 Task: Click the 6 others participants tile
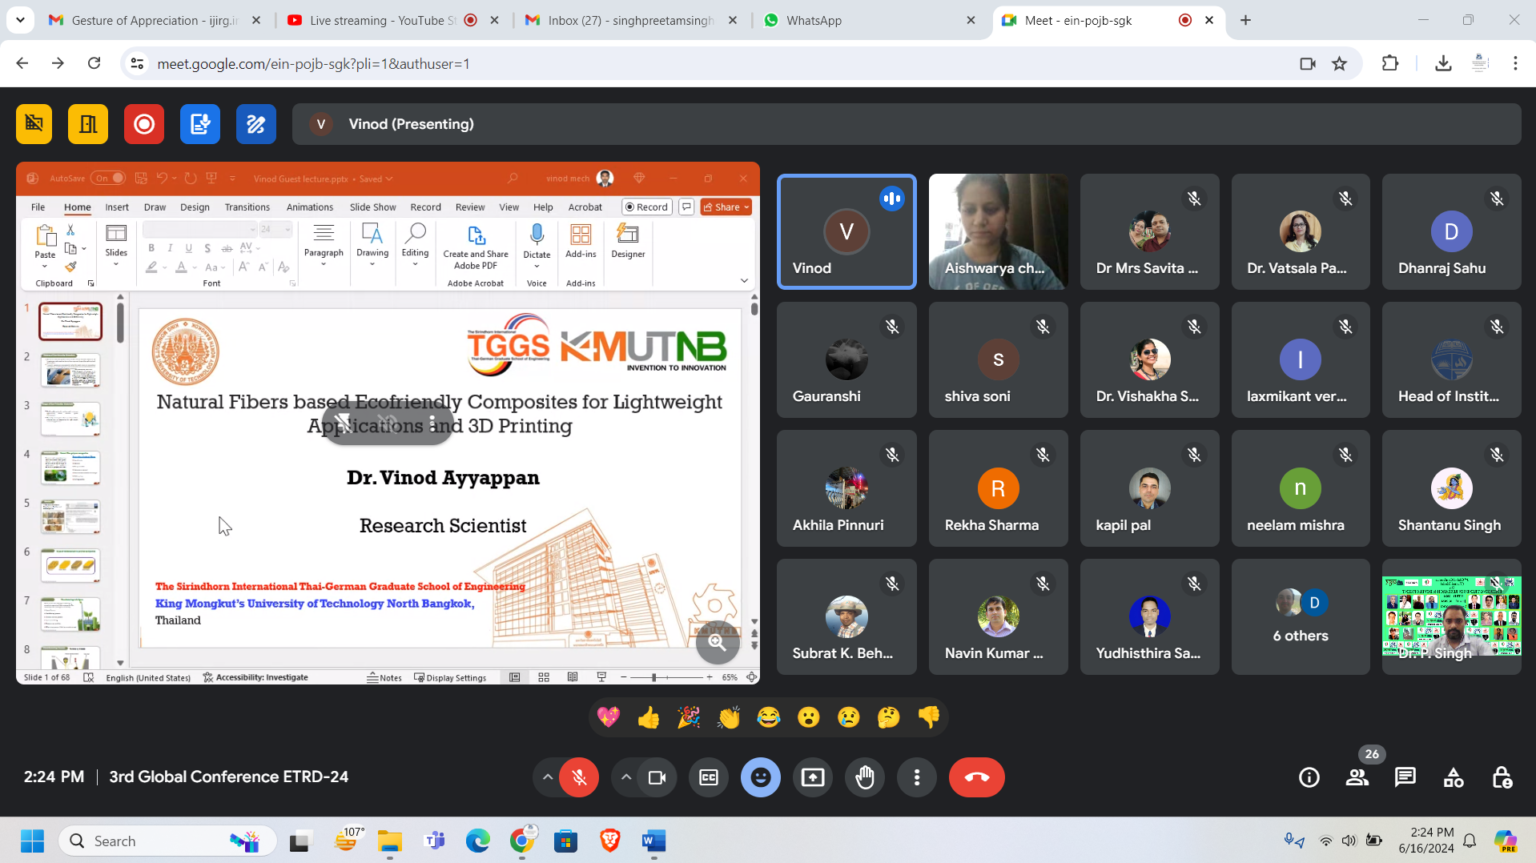pyautogui.click(x=1300, y=617)
